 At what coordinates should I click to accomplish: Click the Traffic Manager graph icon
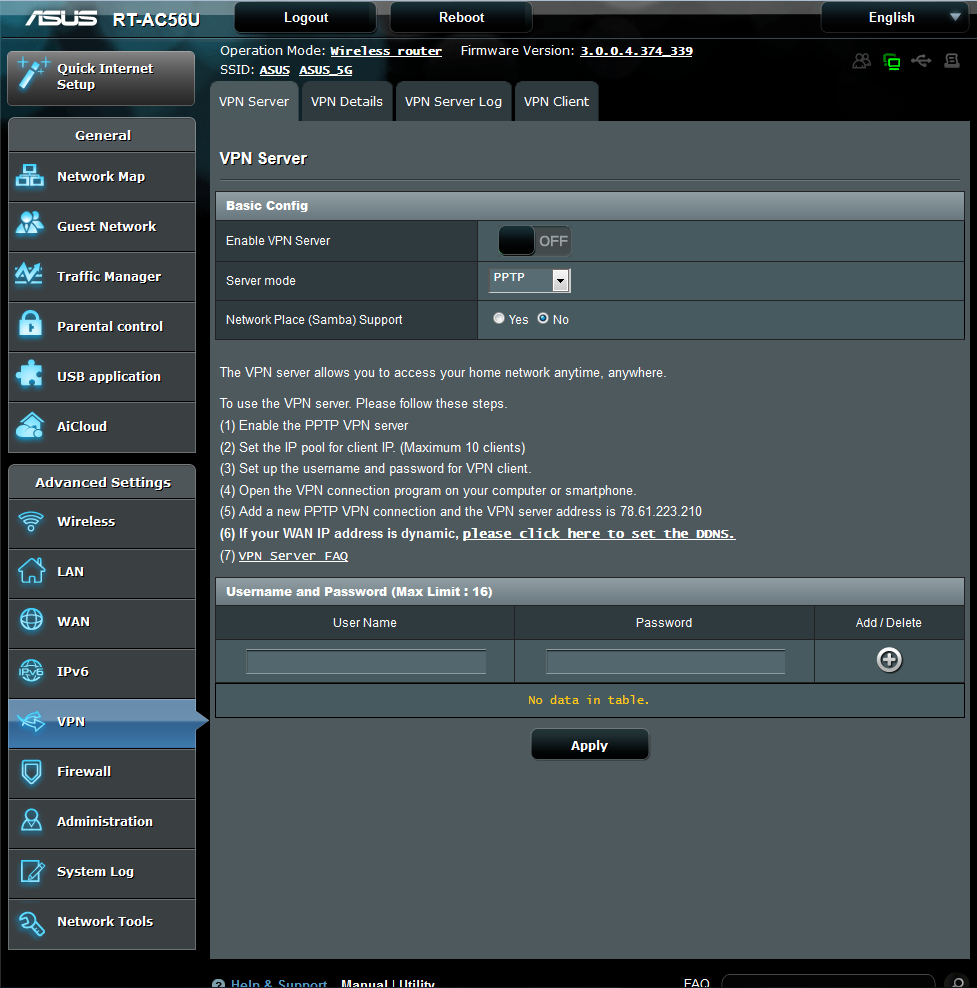[x=29, y=274]
